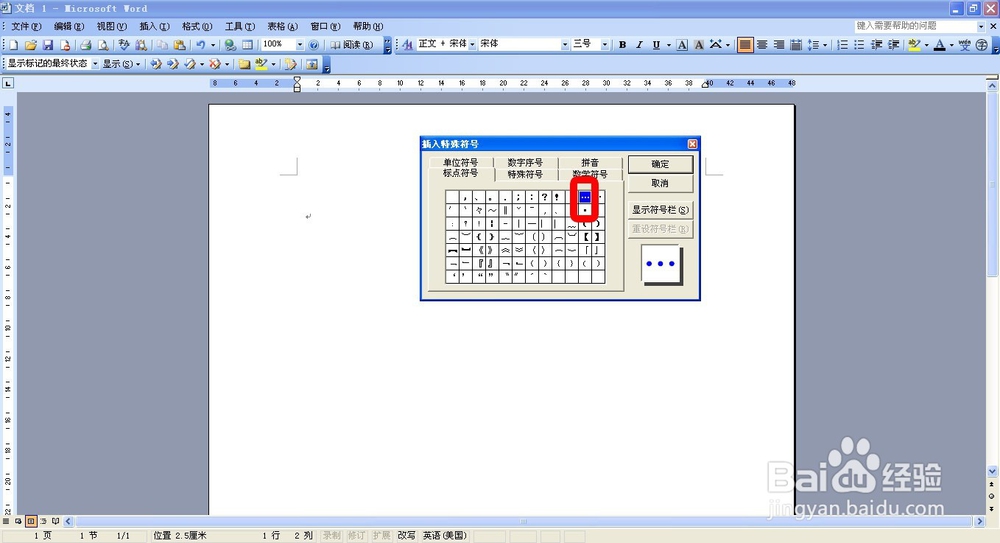Insert a hyperlink with the globe icon
Screen dimensions: 1000x543
pos(230,45)
